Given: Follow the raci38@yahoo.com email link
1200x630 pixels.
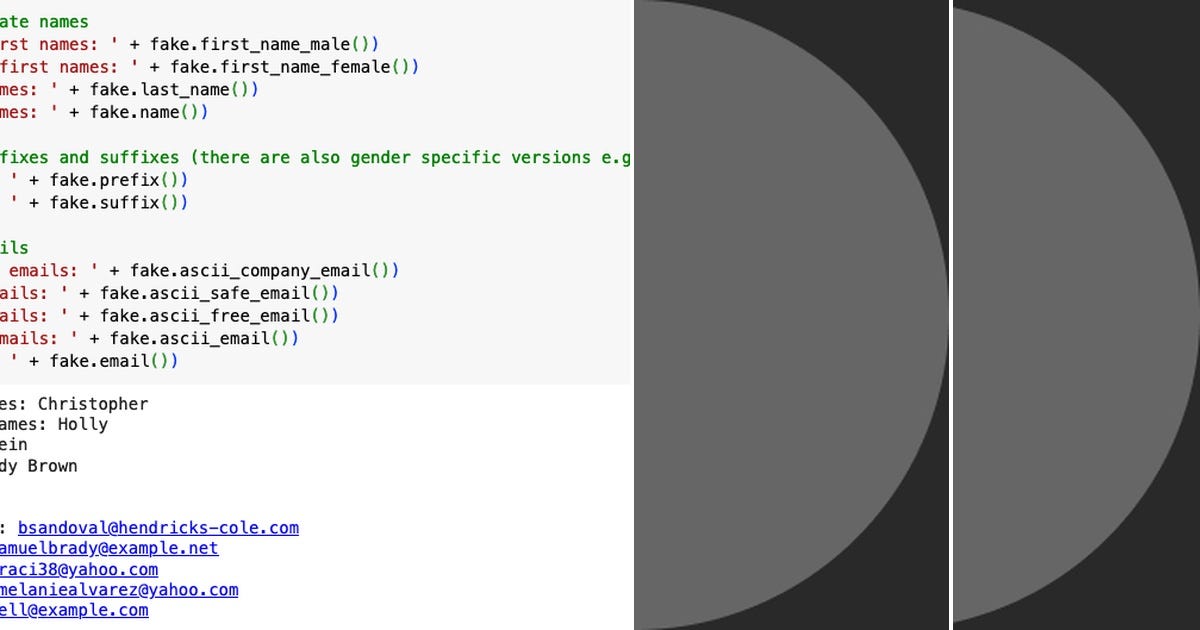Looking at the screenshot, I should point(79,569).
